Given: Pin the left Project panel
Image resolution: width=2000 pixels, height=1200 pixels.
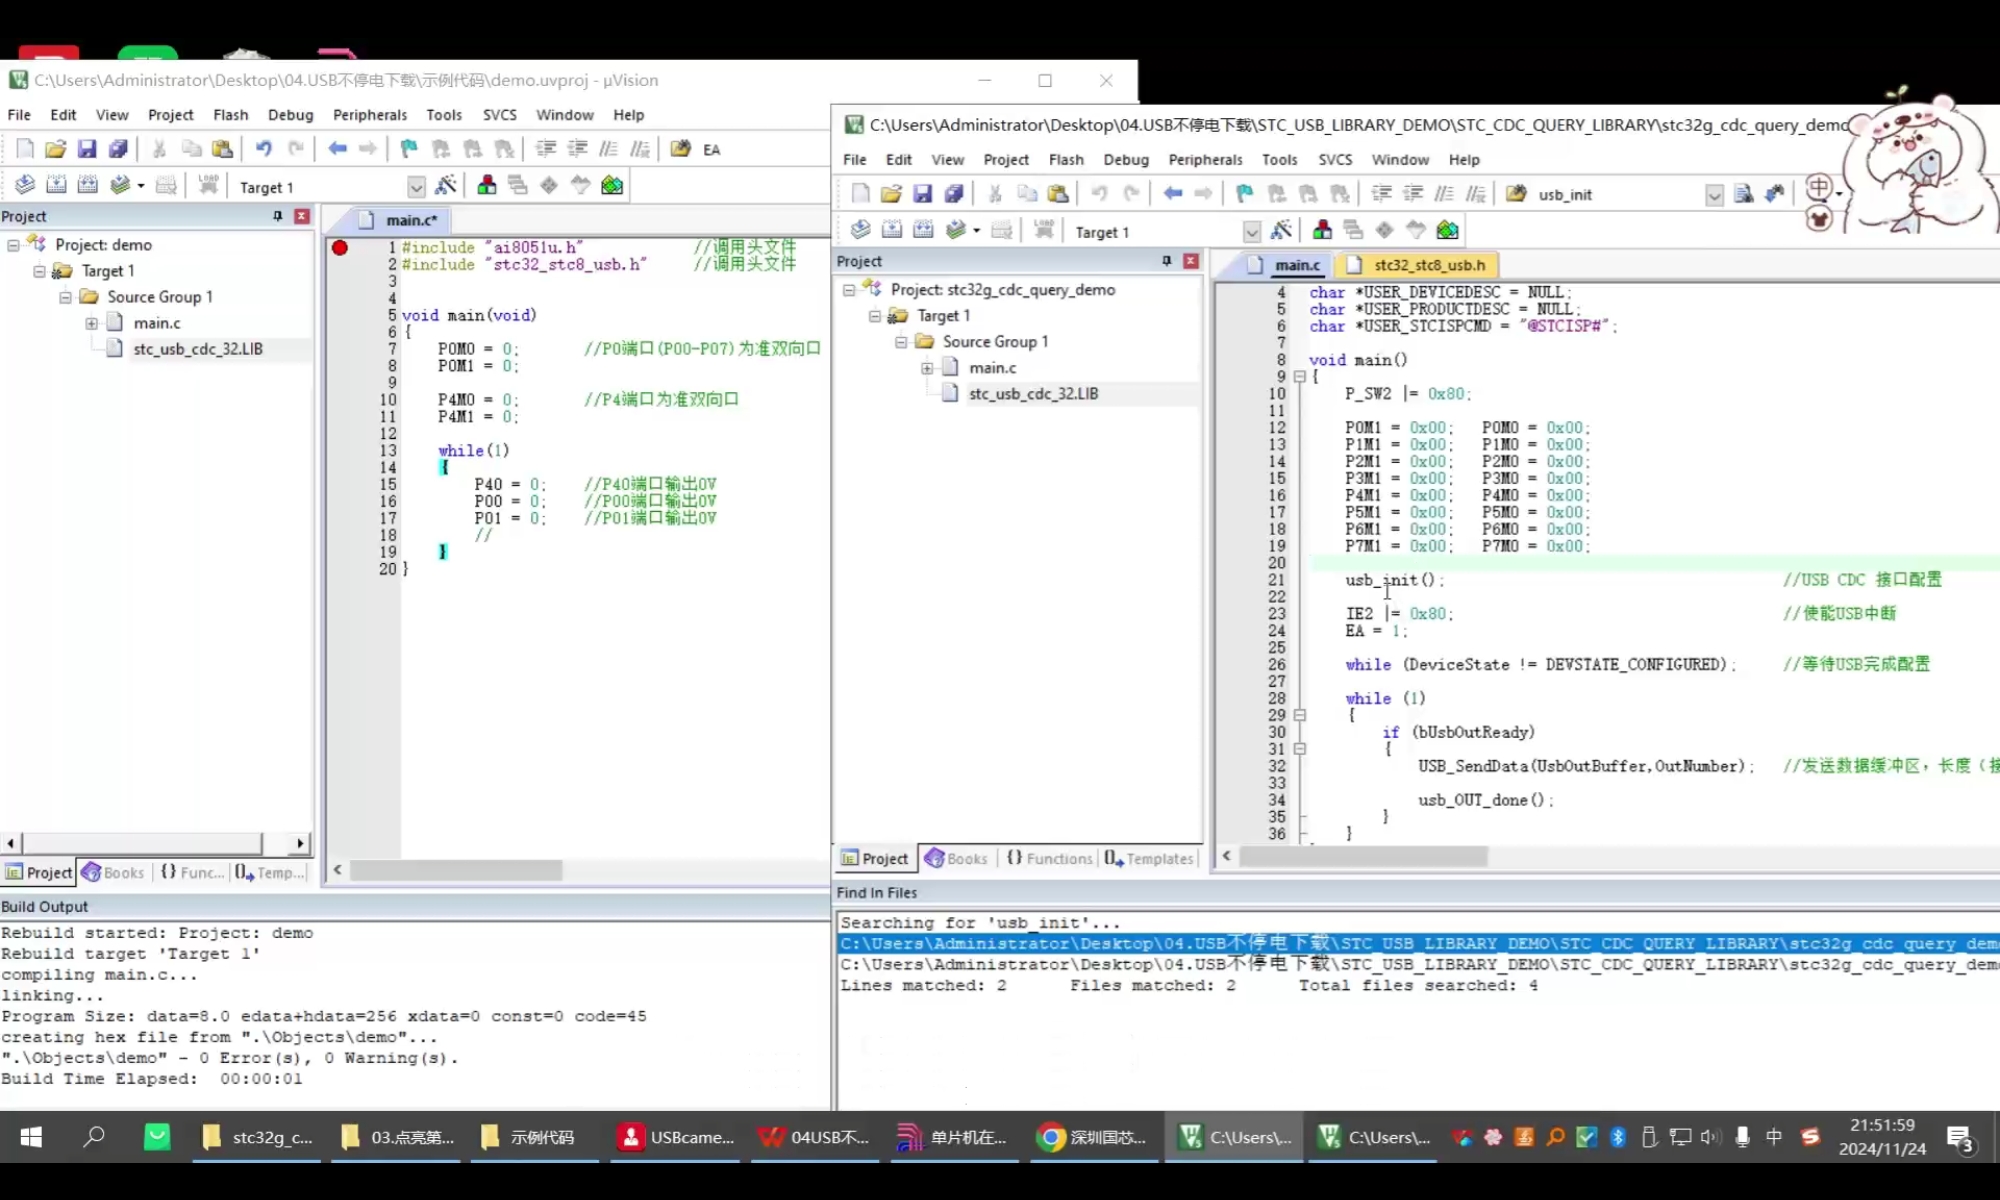Looking at the screenshot, I should (x=277, y=216).
